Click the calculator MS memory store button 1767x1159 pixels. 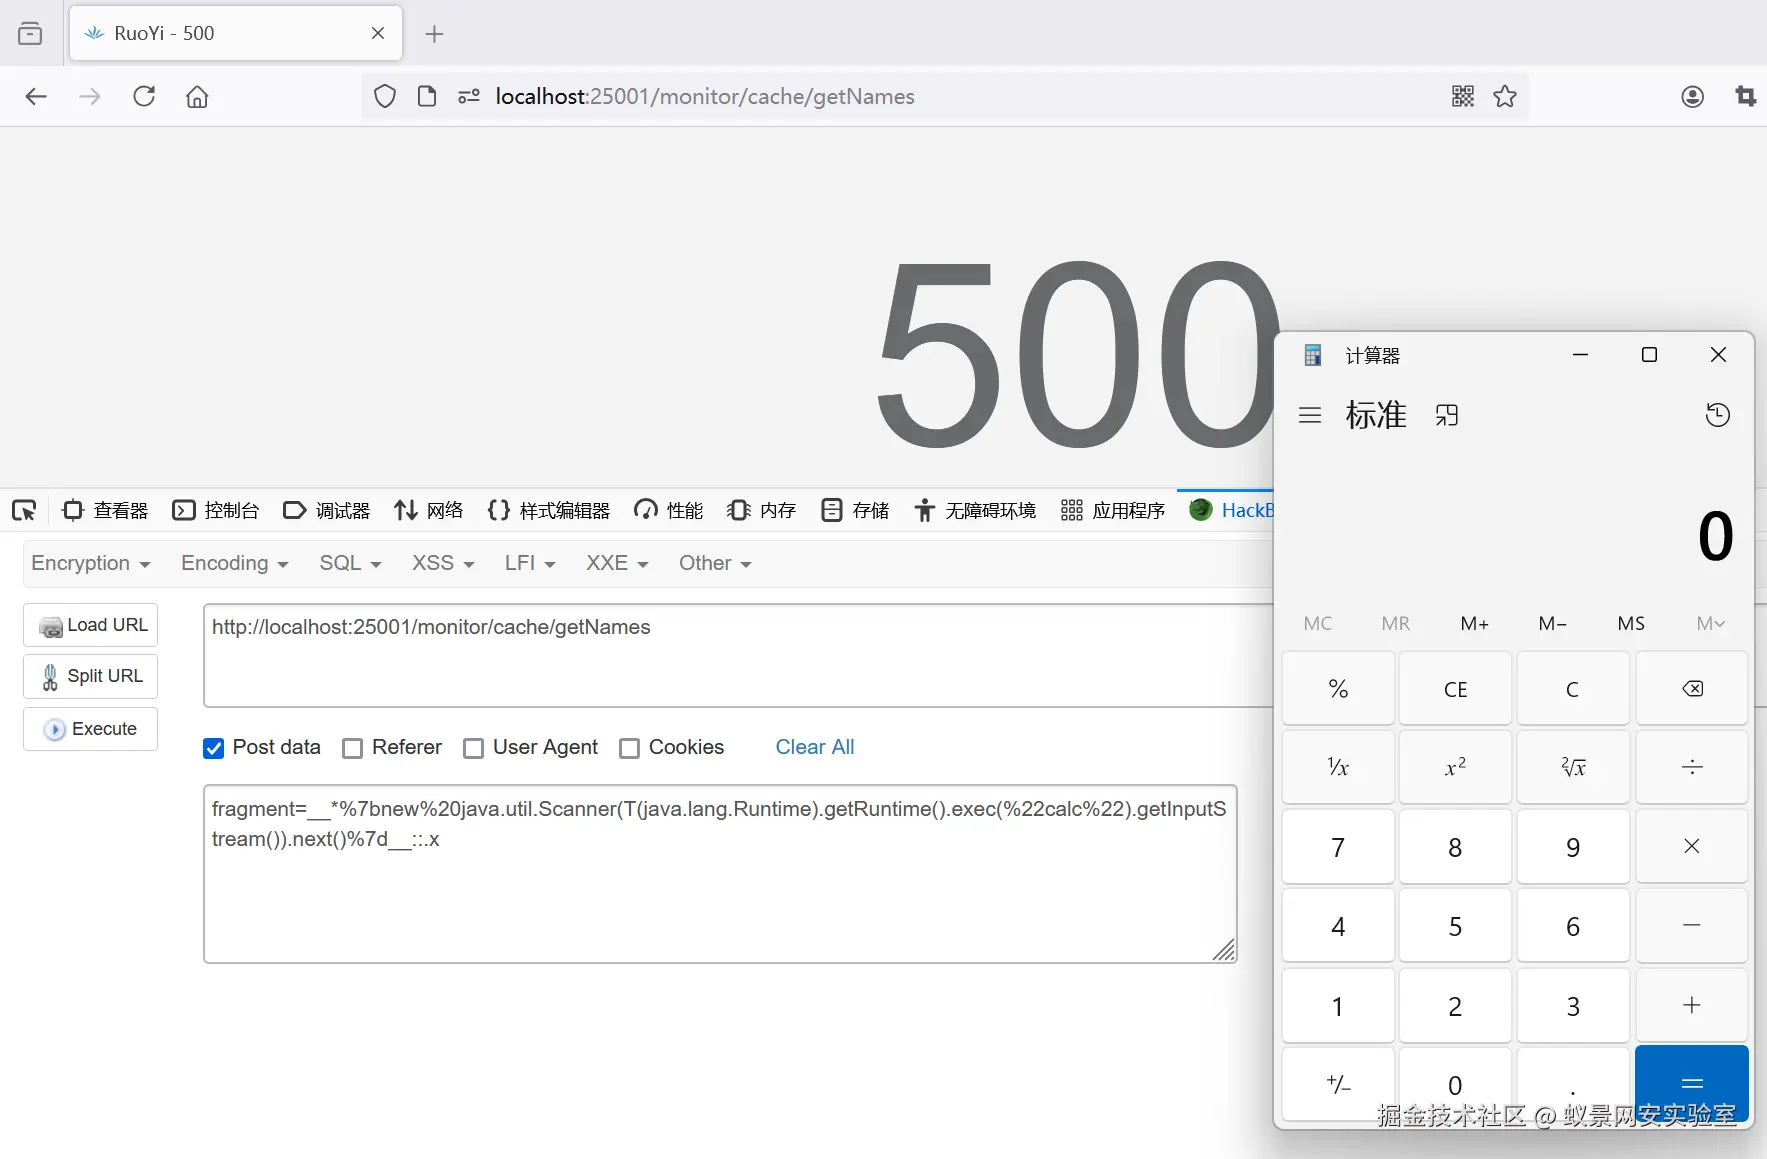pyautogui.click(x=1631, y=623)
